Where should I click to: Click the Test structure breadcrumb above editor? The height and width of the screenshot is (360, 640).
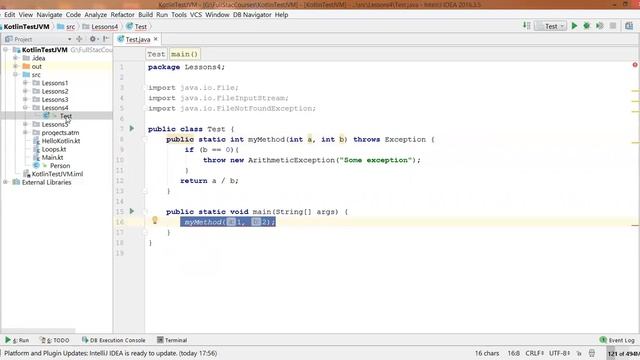click(156, 54)
